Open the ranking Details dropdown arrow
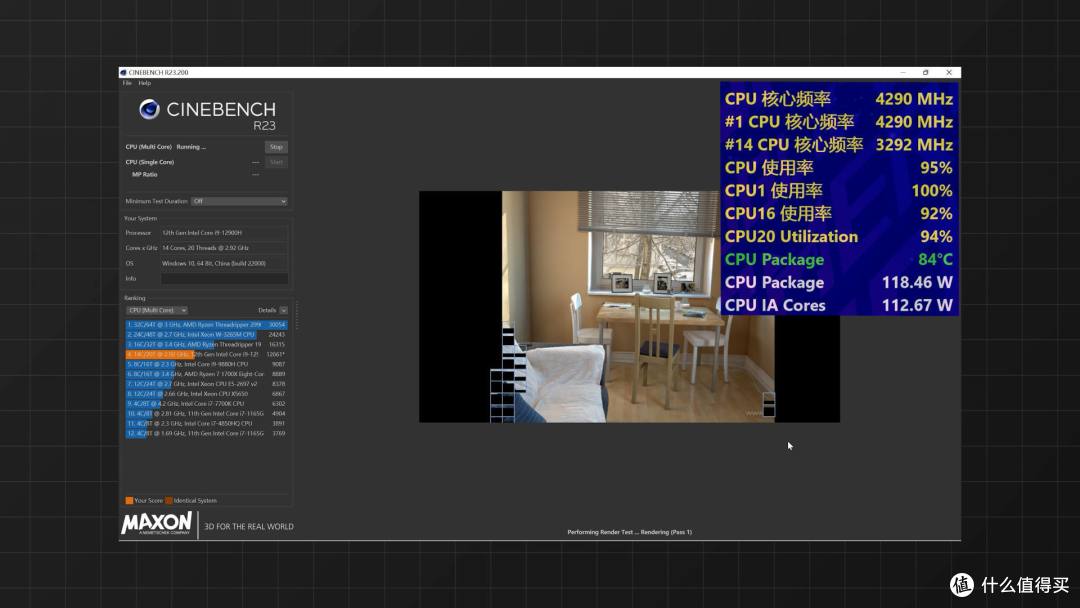This screenshot has height=608, width=1080. click(x=283, y=310)
